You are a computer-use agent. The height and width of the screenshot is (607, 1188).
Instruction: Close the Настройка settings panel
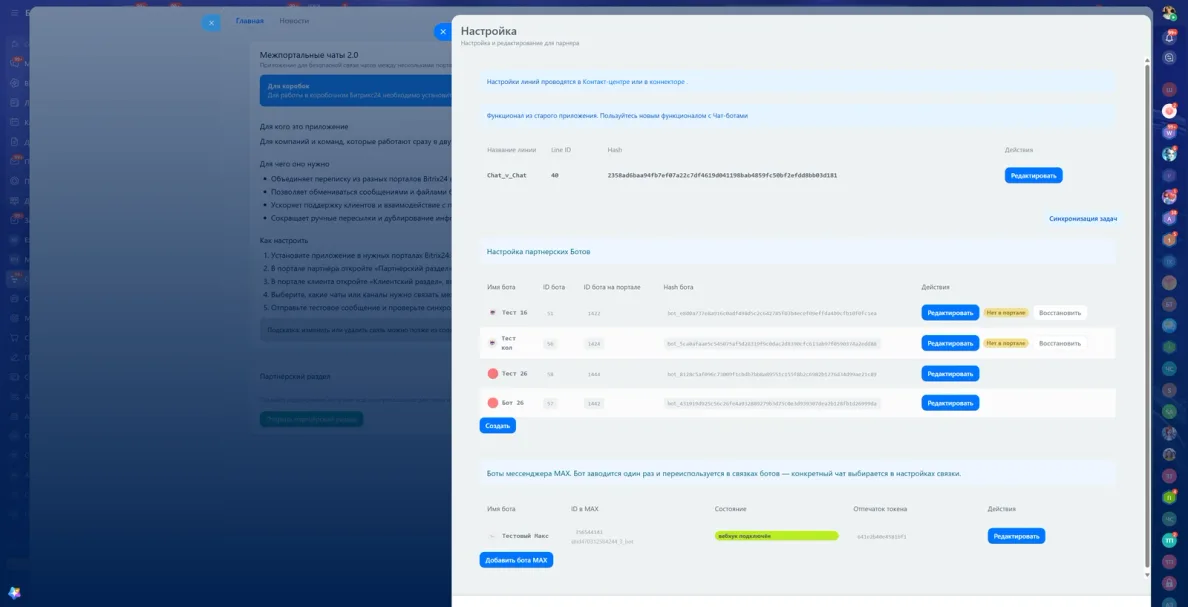442,32
